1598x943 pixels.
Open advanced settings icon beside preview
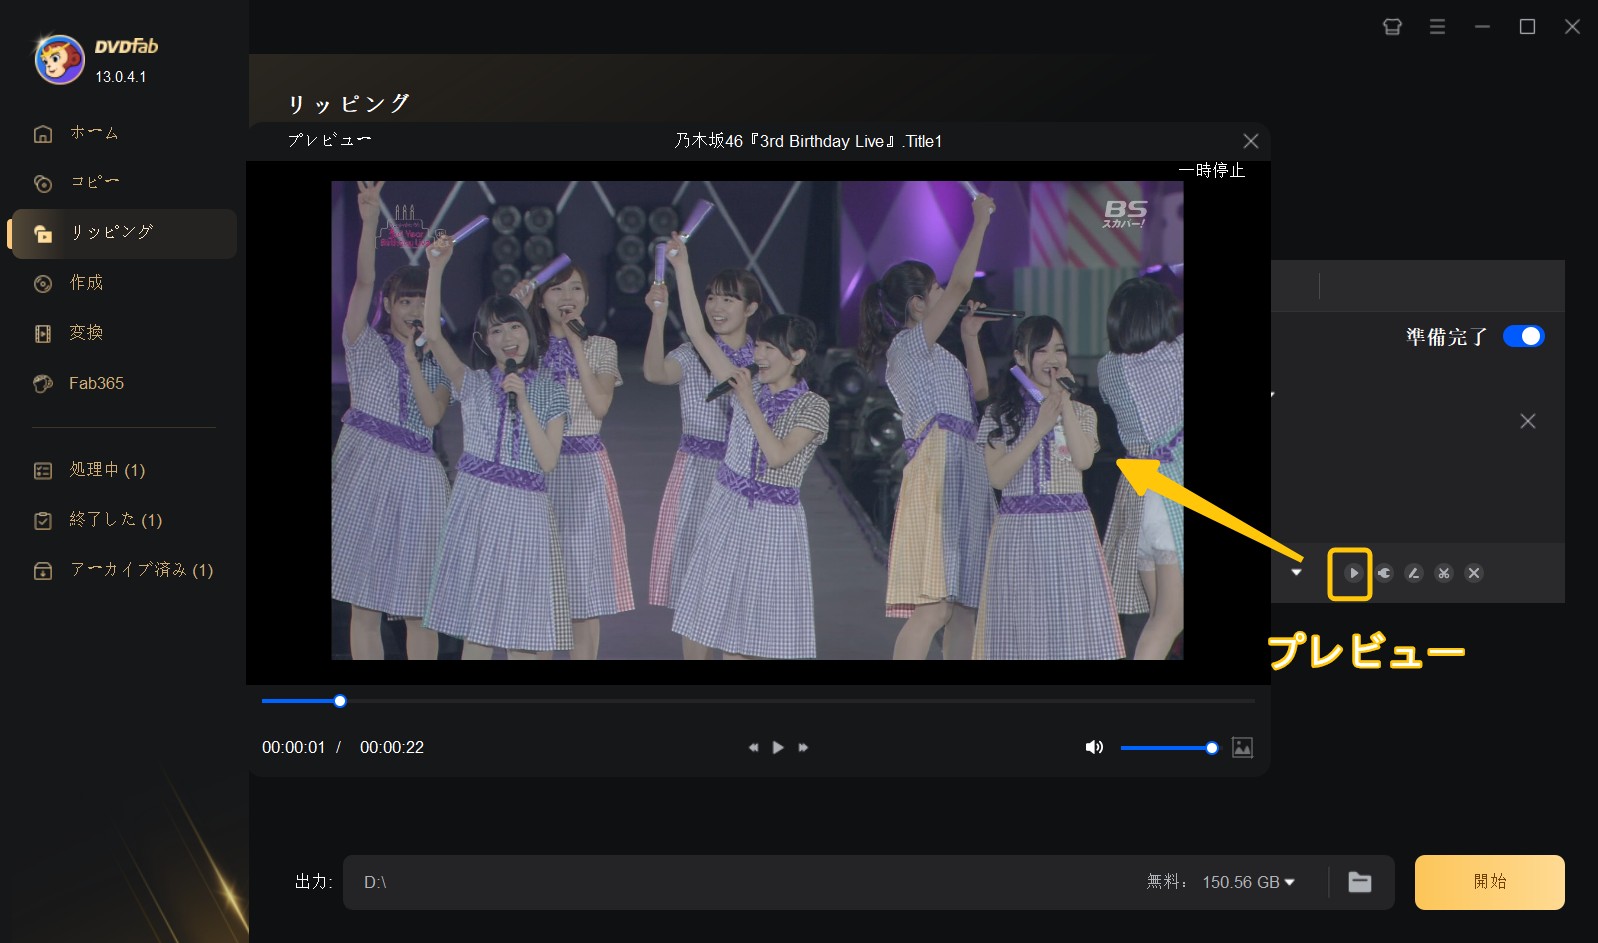1384,573
